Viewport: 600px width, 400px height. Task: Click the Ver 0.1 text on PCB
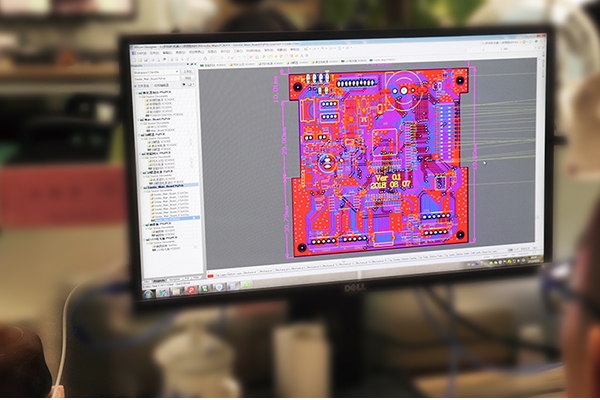(388, 177)
